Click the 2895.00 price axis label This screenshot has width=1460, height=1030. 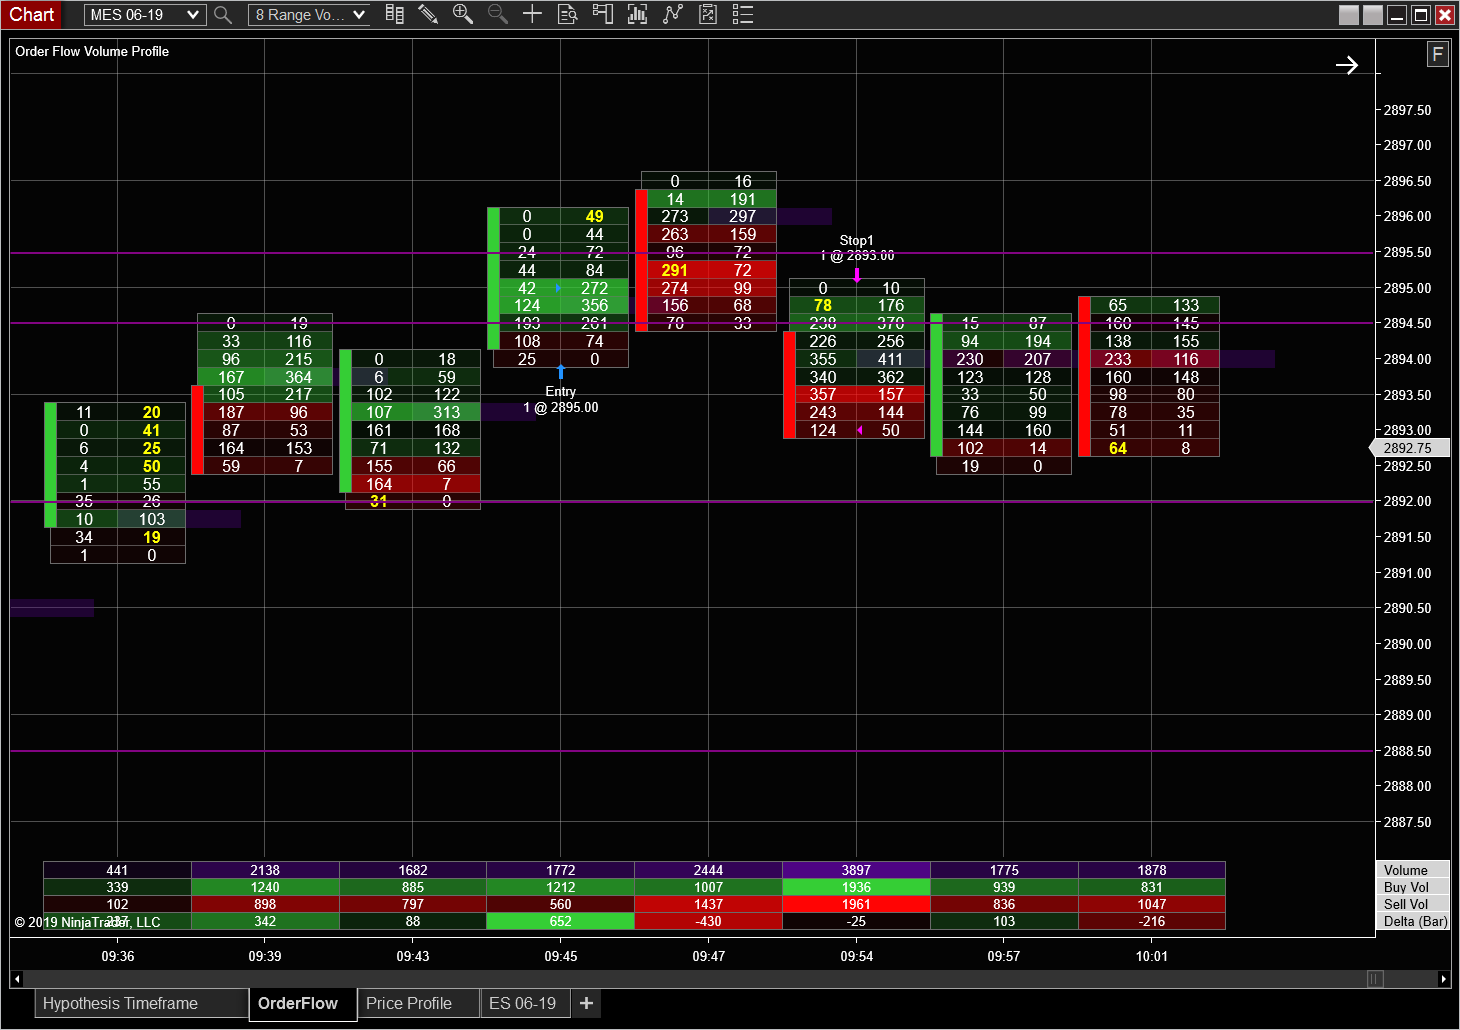point(1407,288)
